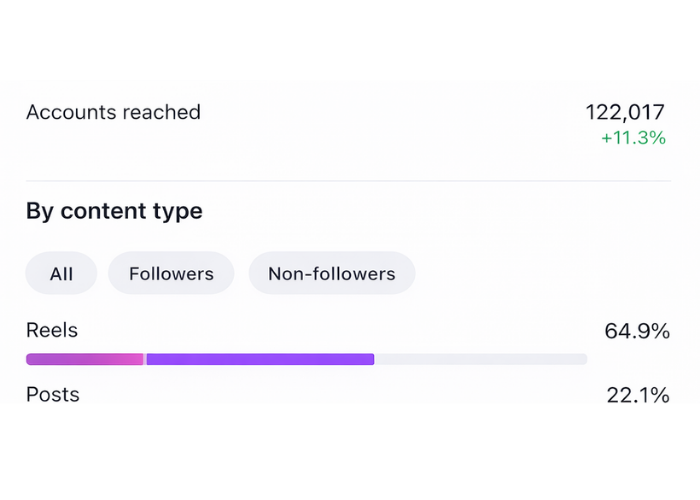The height and width of the screenshot is (500, 700).
Task: Click the green +11.3% change indicator
Action: pos(633,138)
